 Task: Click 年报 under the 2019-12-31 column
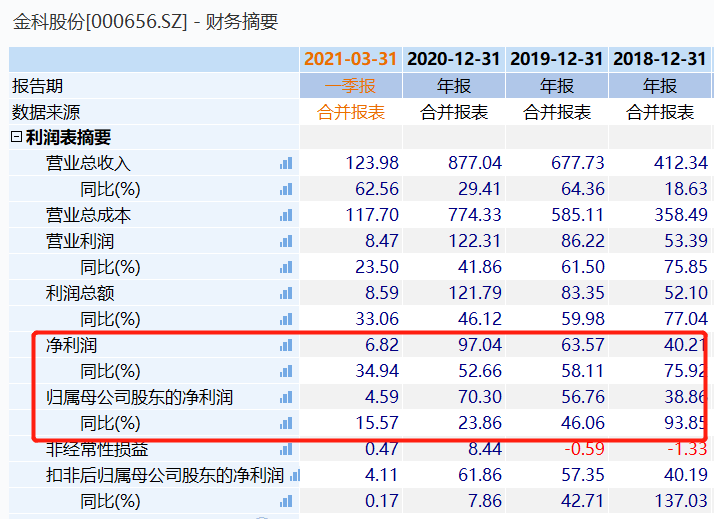point(556,86)
